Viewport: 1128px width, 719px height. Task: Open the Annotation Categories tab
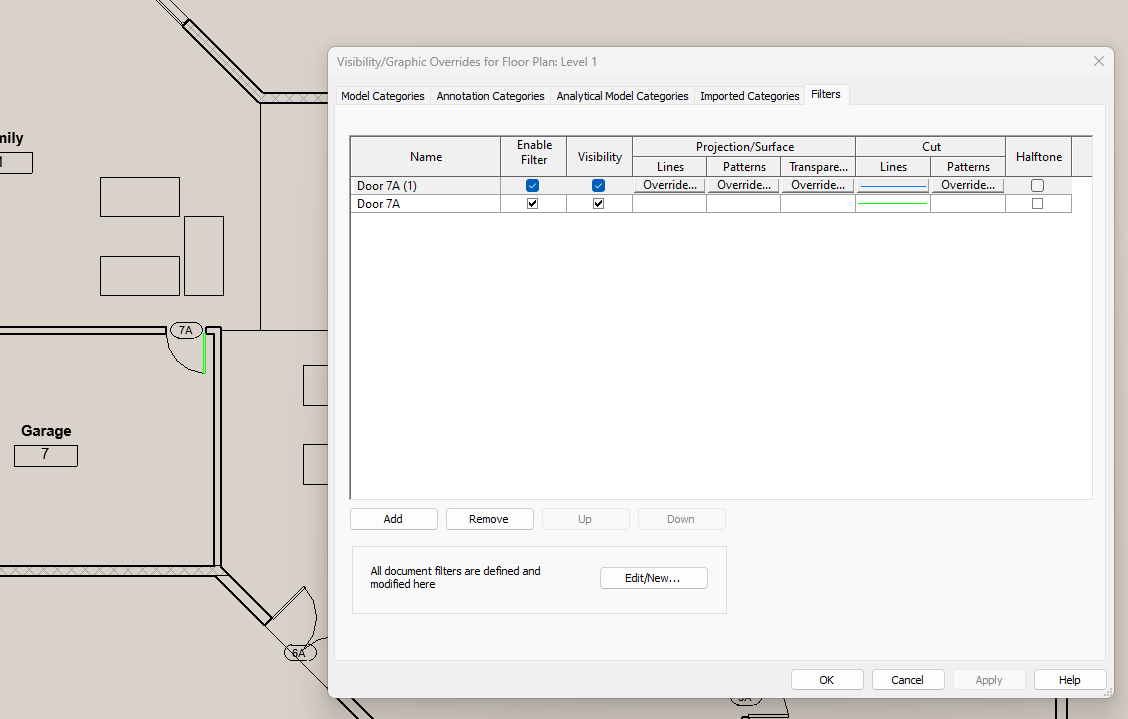[x=490, y=95]
